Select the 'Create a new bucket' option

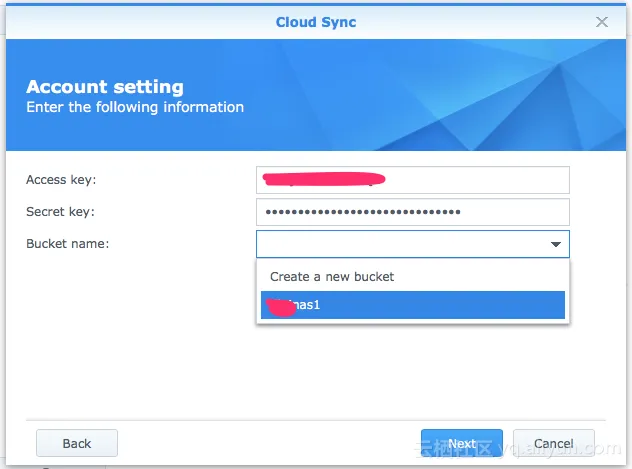point(413,277)
